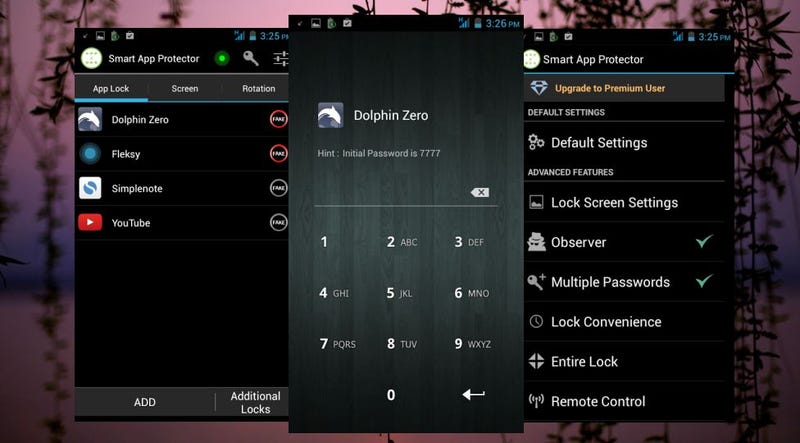Tap the Observer label
Image resolution: width=800 pixels, height=443 pixels.
tap(579, 242)
